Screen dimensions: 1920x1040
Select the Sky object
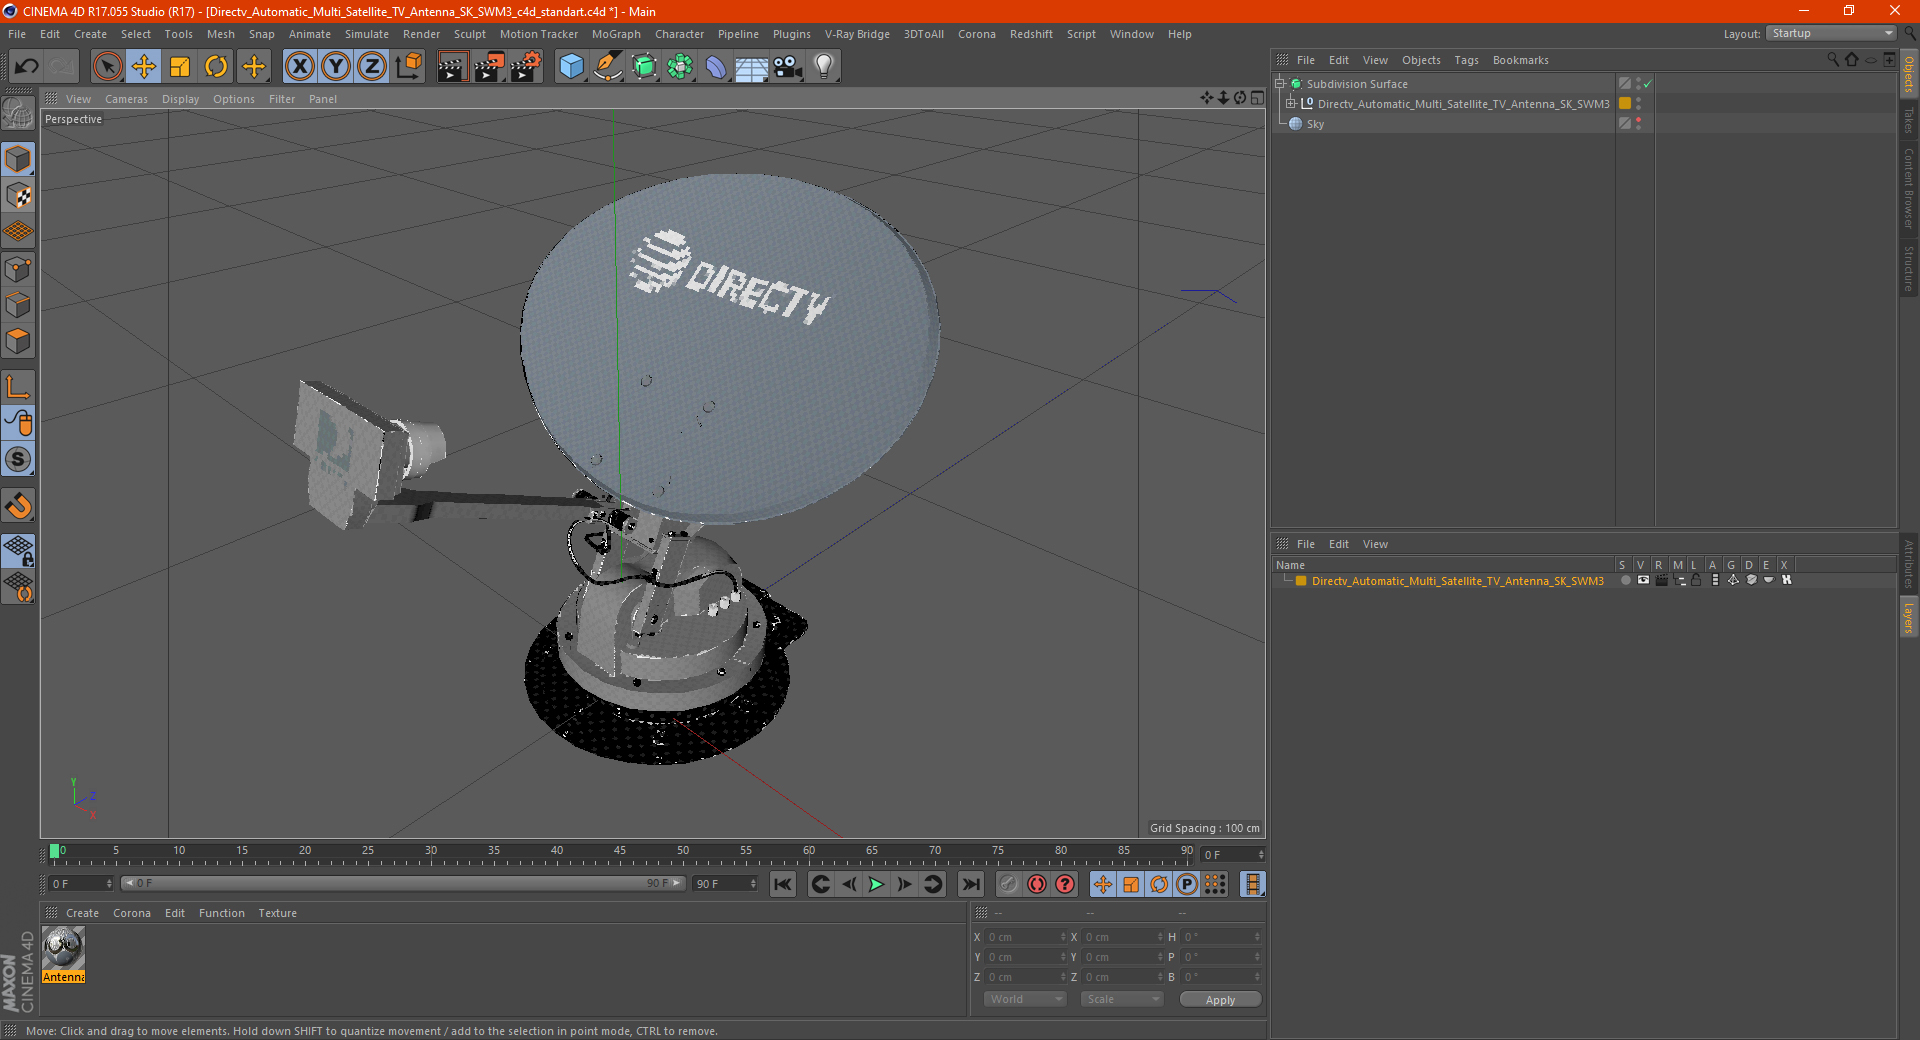(x=1315, y=124)
